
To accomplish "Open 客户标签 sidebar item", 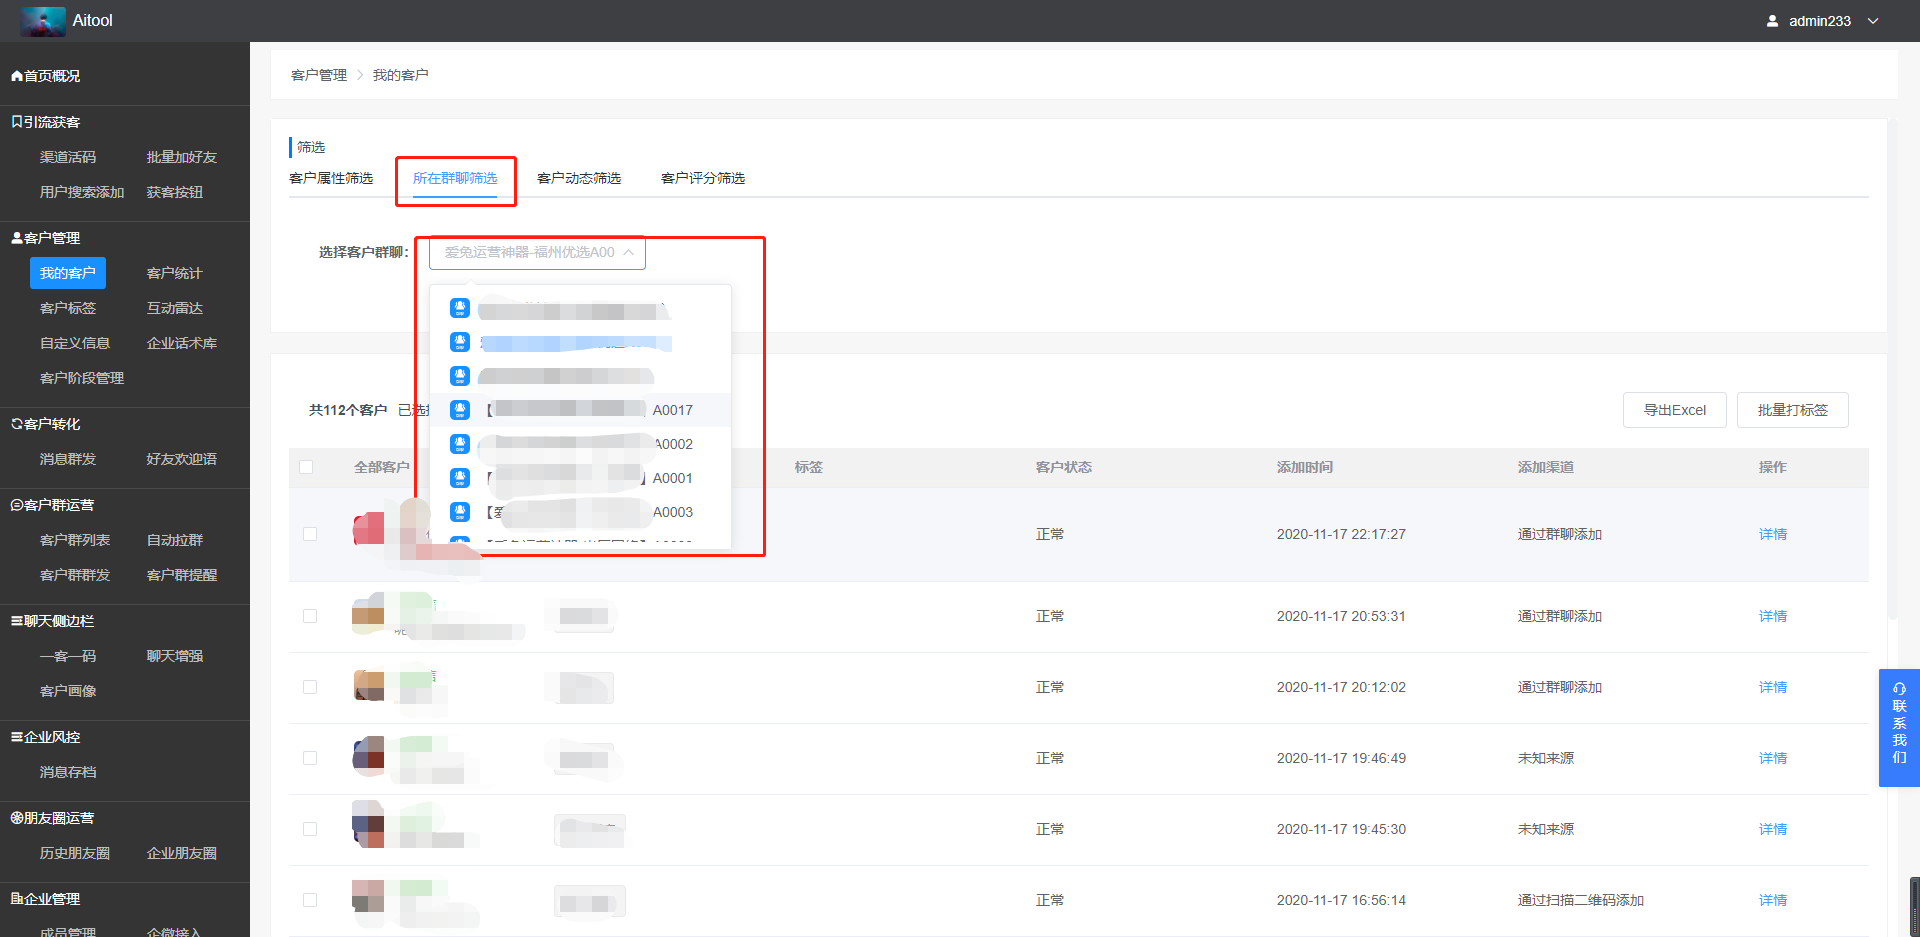I will click(x=68, y=308).
